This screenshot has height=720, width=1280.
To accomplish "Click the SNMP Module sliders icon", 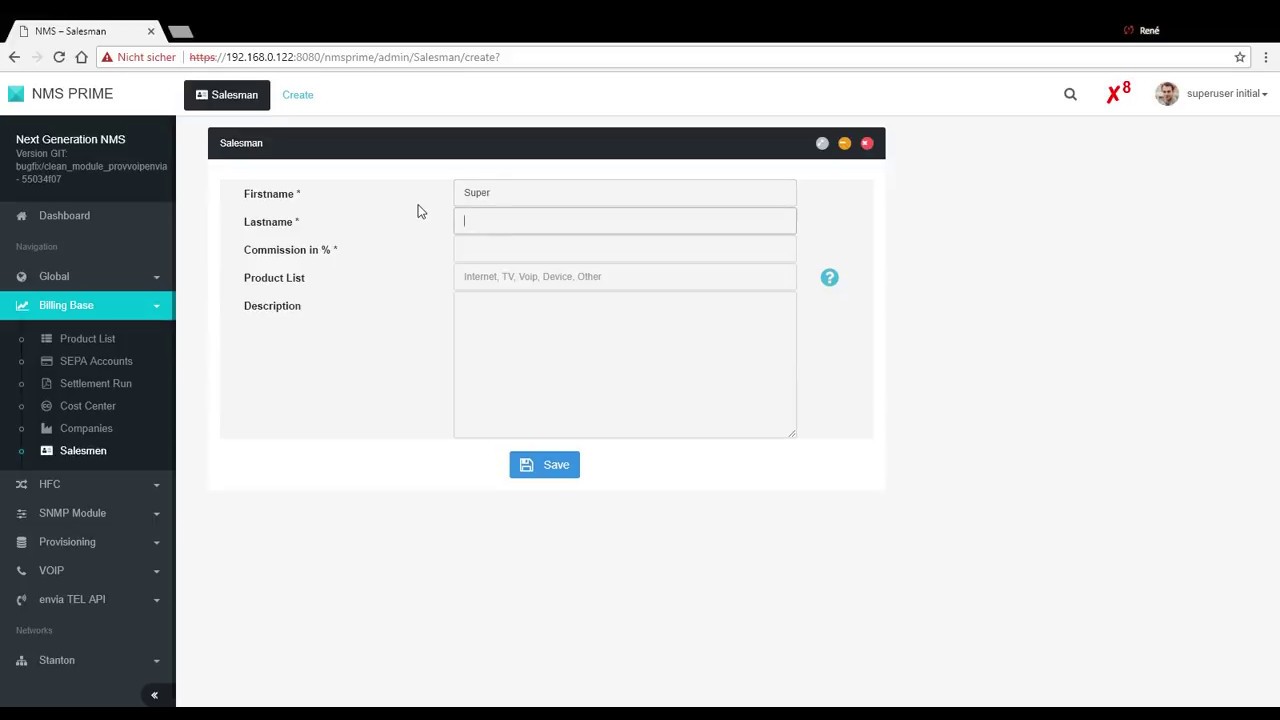I will 22,514.
